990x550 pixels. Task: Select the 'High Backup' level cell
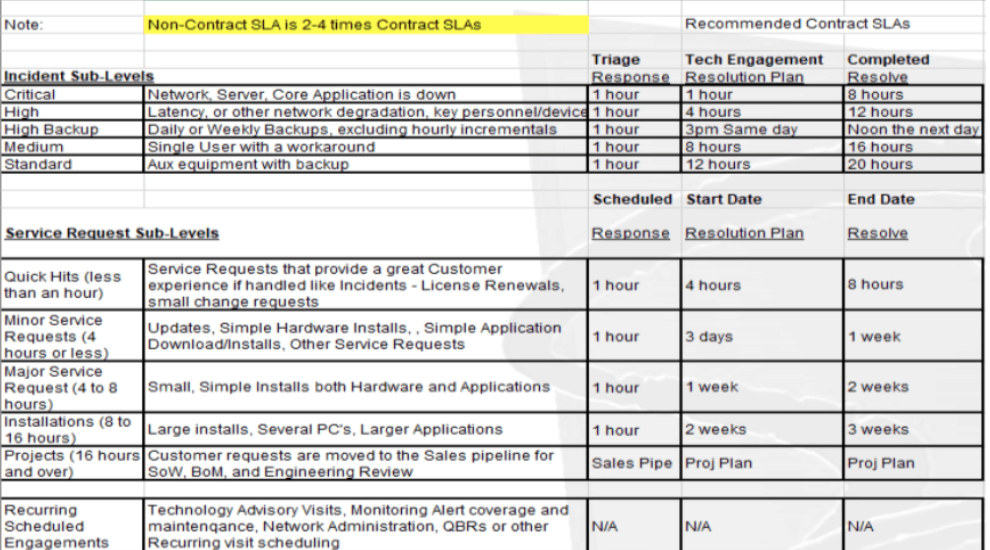[73, 129]
